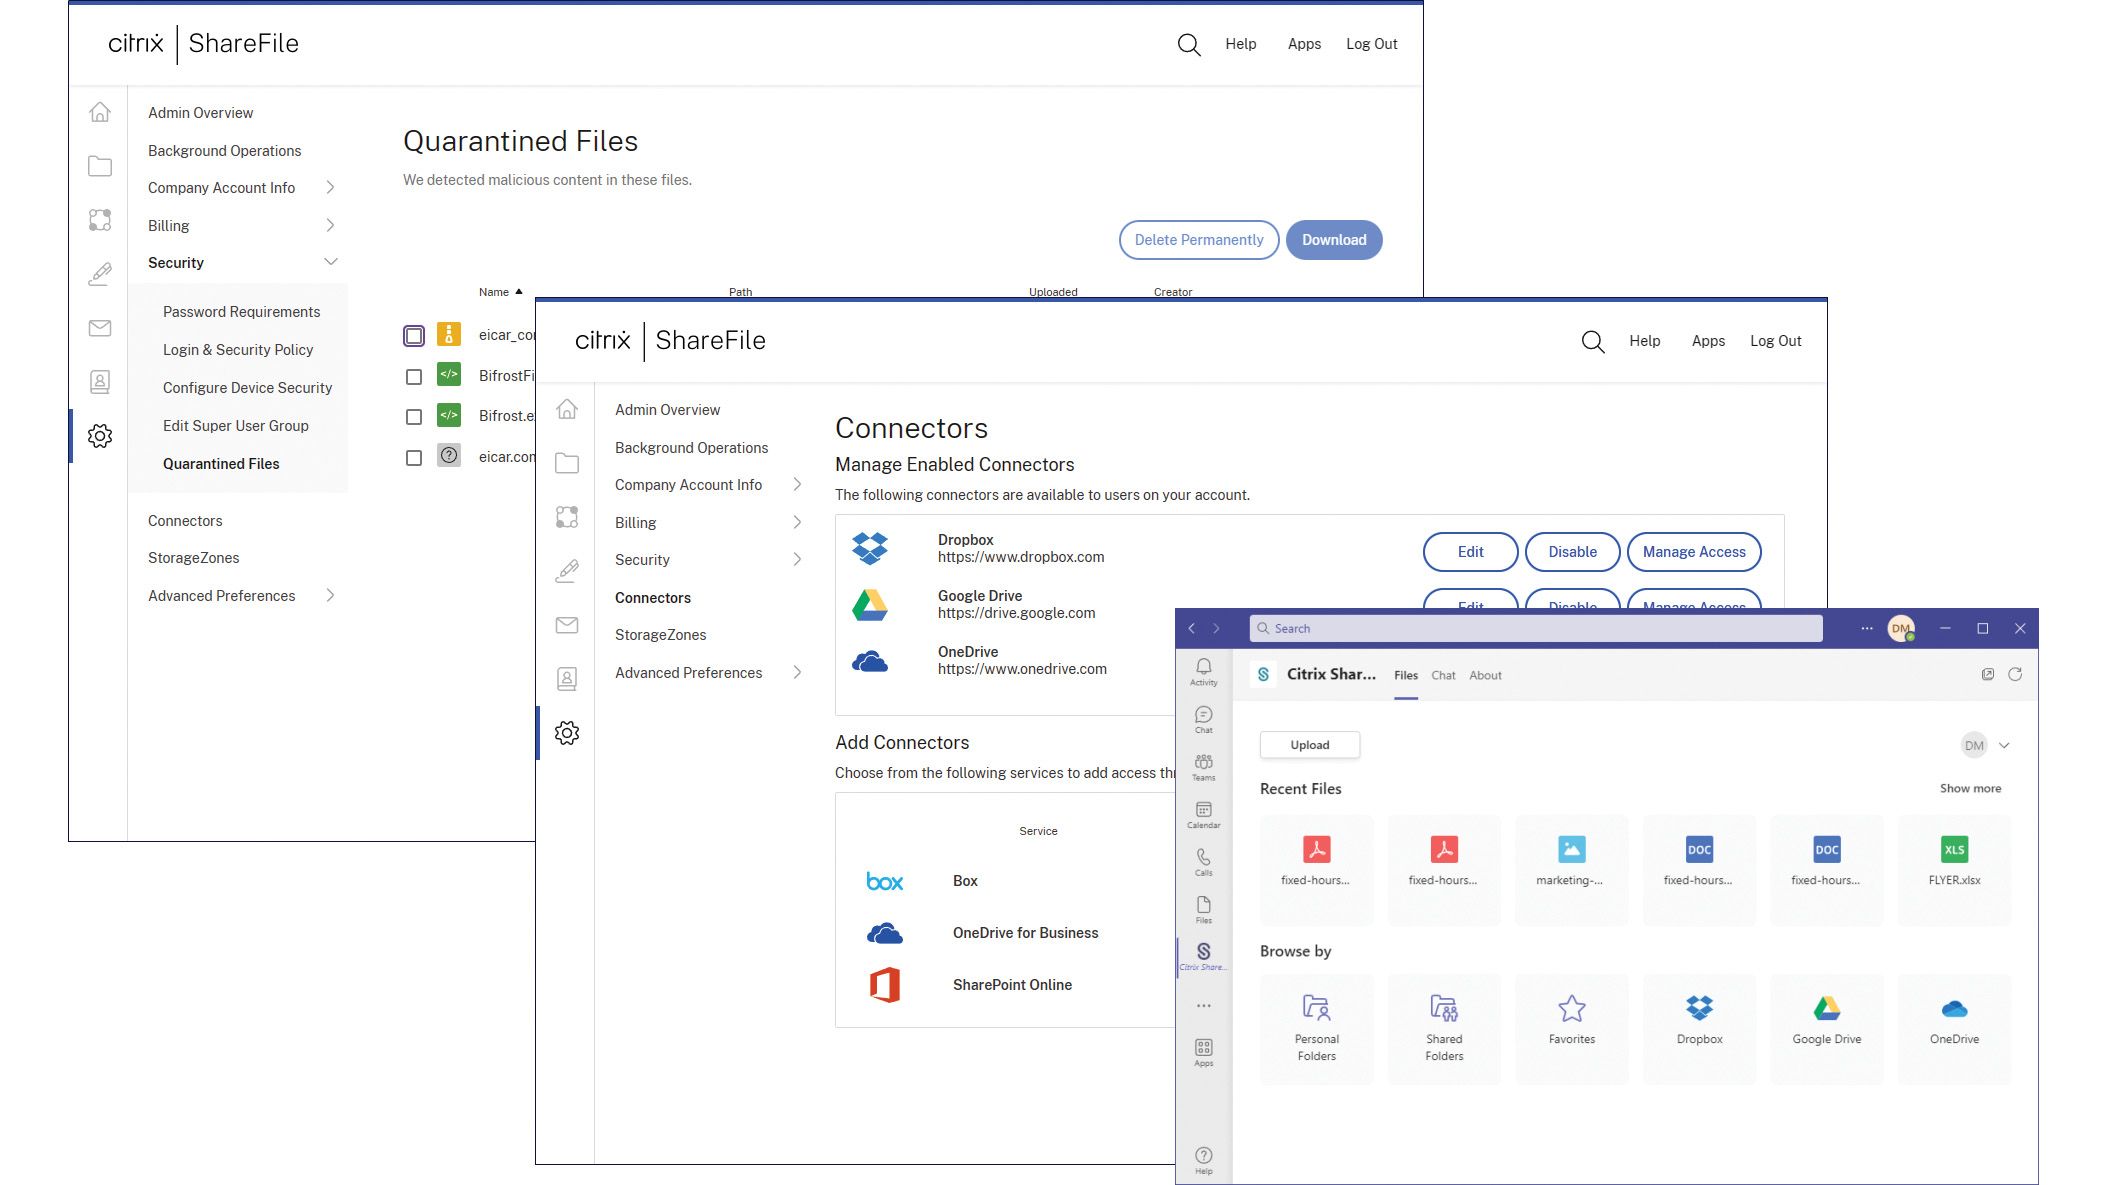Open Google Drive tile under Browse by
The image size is (2107, 1185).
coord(1827,1029)
